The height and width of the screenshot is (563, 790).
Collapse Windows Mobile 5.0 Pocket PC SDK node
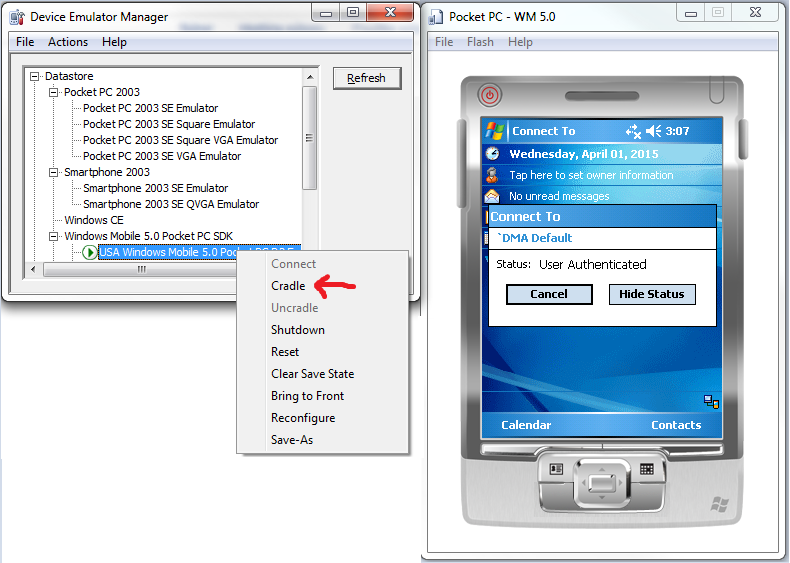tap(53, 236)
